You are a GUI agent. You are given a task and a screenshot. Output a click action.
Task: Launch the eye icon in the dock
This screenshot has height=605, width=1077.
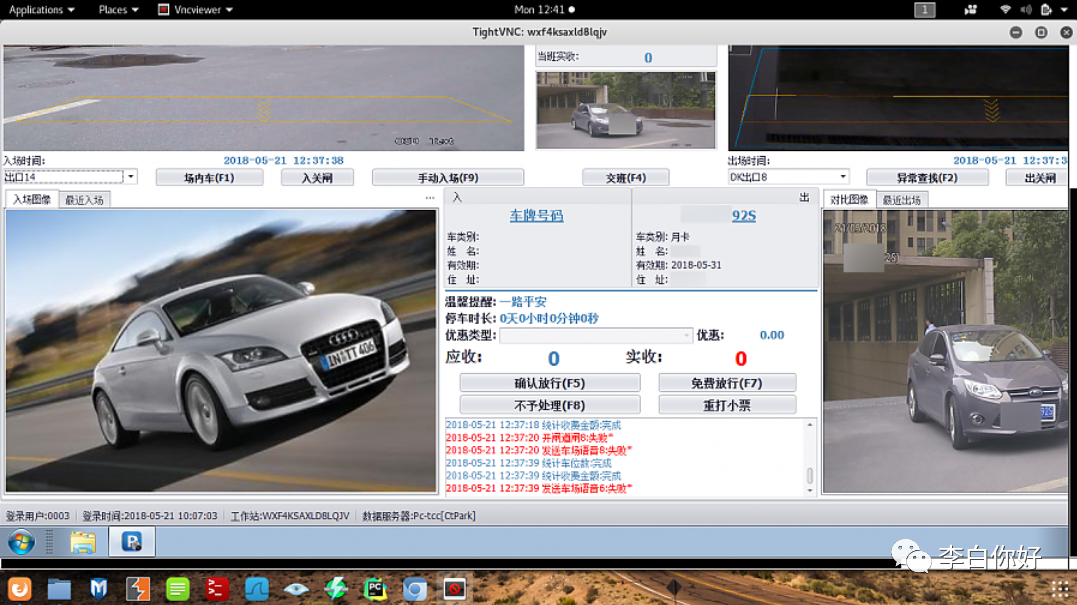coord(296,589)
